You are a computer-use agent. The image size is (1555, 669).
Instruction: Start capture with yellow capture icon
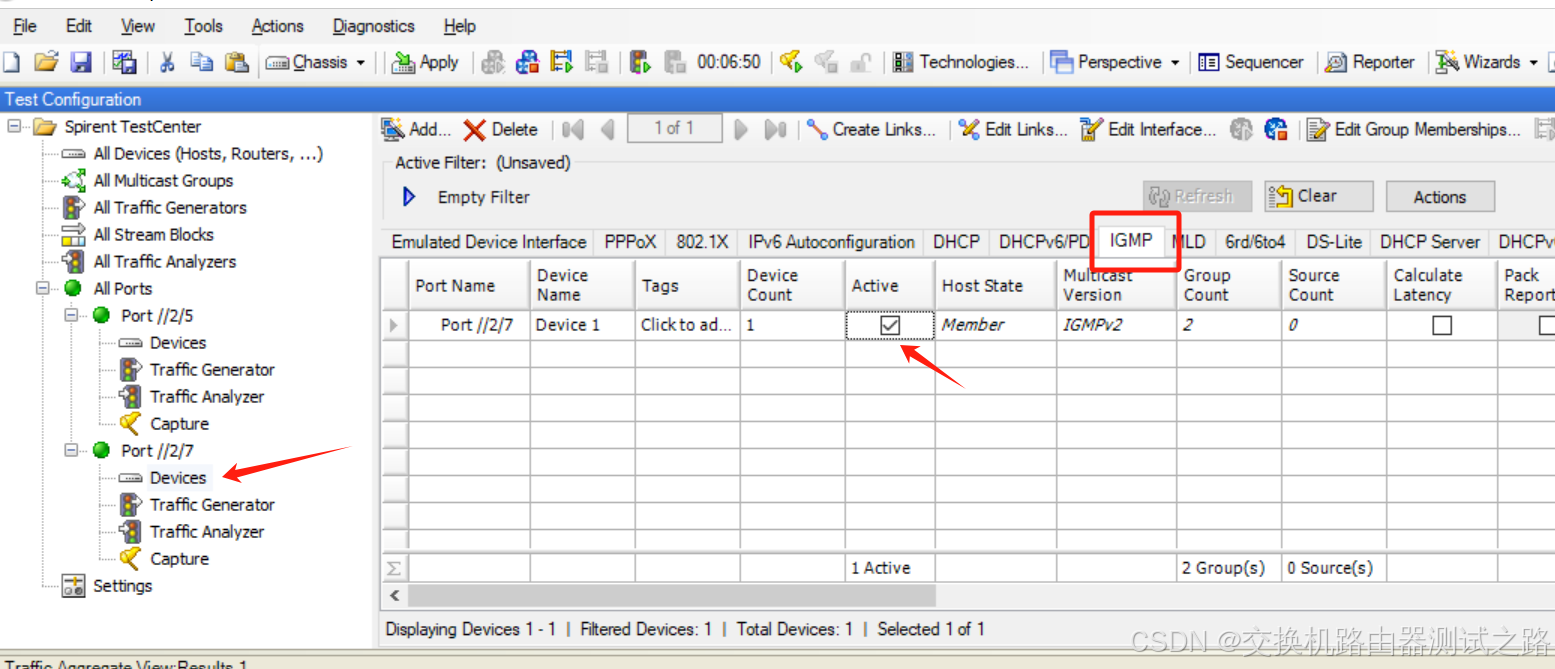[791, 62]
